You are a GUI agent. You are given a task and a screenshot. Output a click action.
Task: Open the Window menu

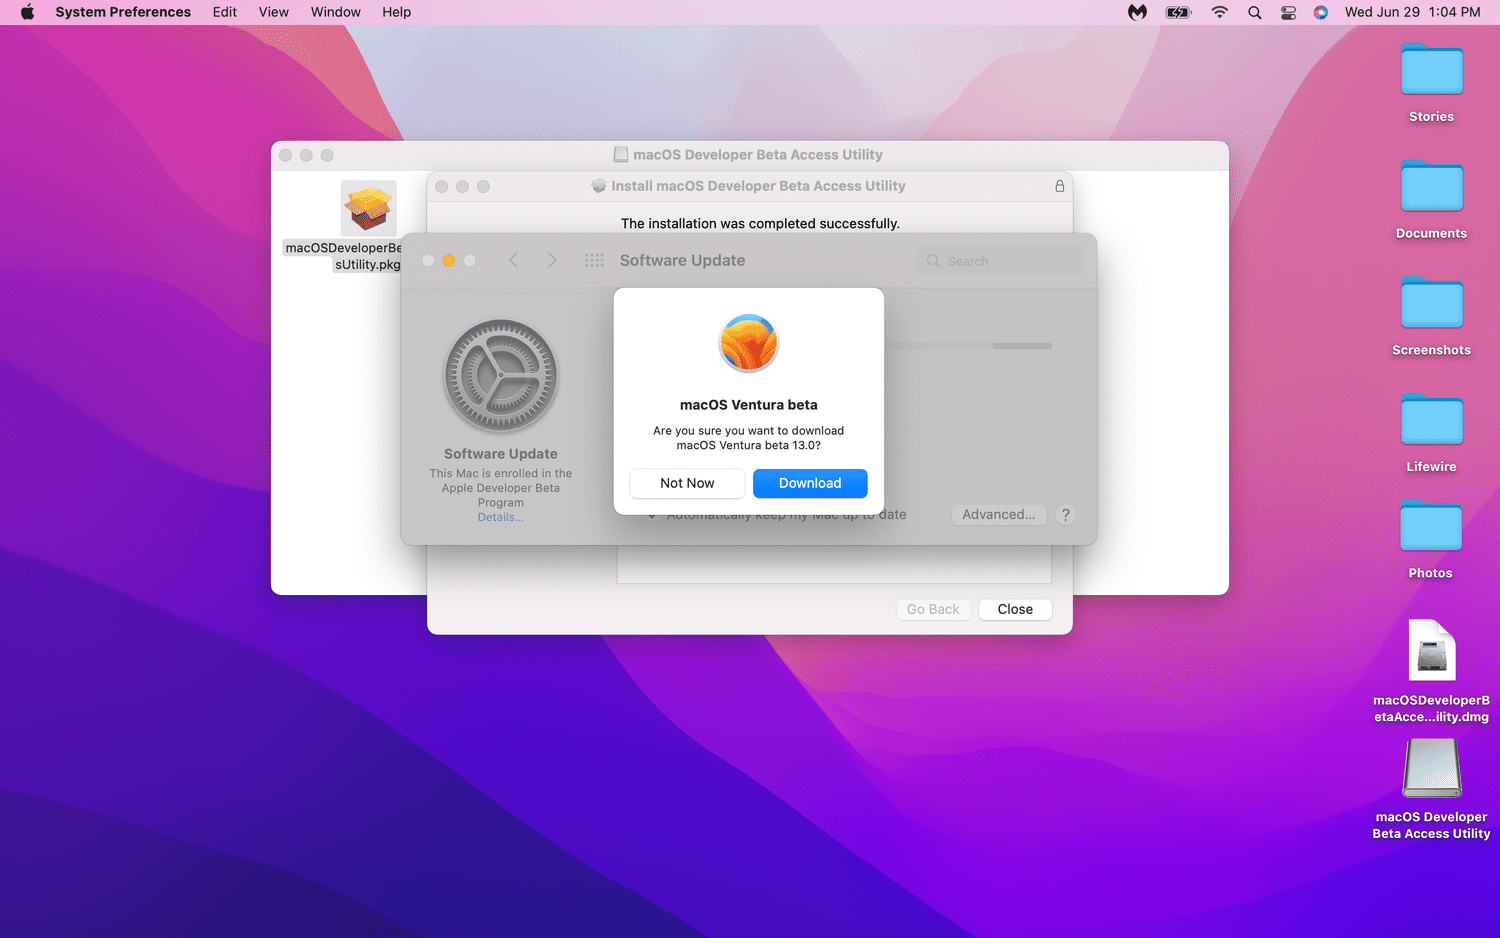(335, 12)
